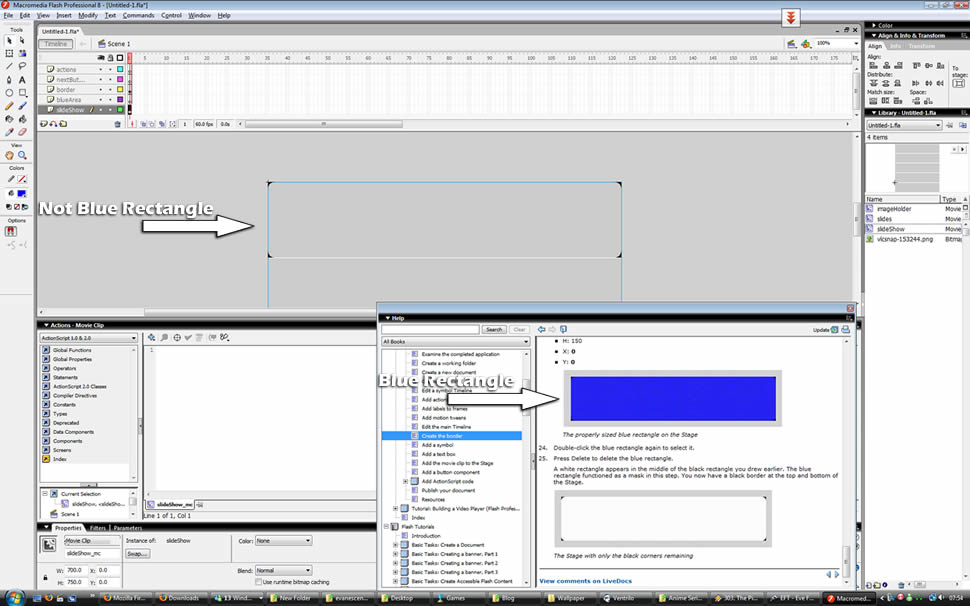
Task: Switch to the Parameters tab
Action: tap(128, 528)
